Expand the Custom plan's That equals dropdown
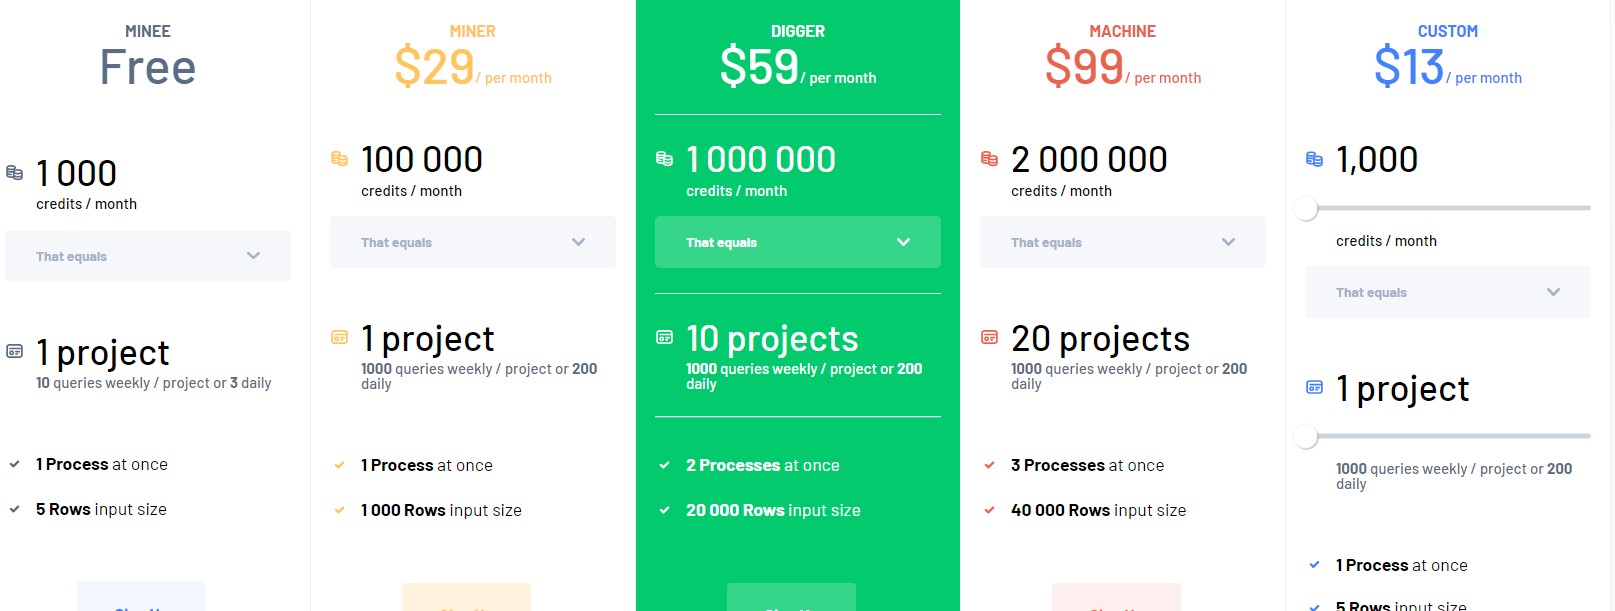Viewport: 1615px width, 611px height. click(x=1448, y=292)
